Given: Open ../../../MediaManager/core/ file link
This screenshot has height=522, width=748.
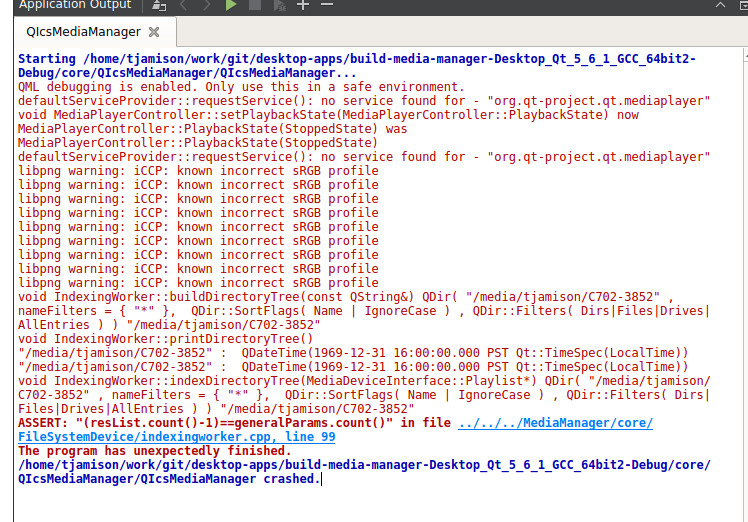Looking at the screenshot, I should (x=555, y=423).
